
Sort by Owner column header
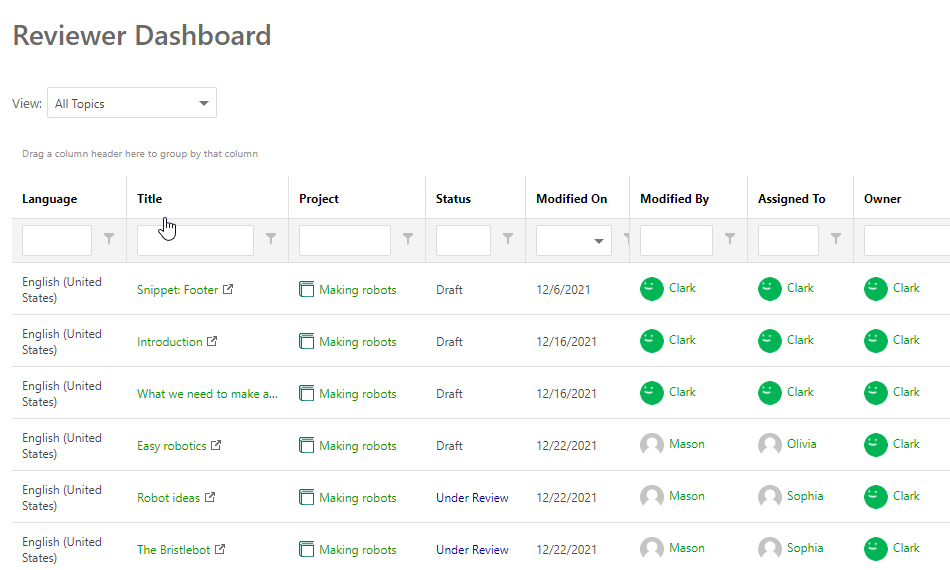click(882, 199)
